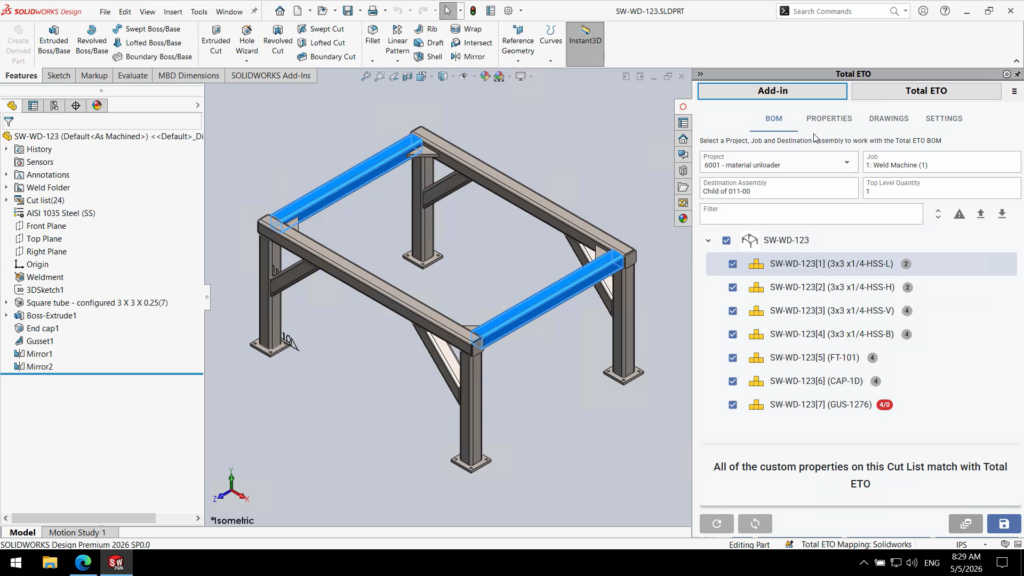The width and height of the screenshot is (1024, 576).
Task: Uncheck SW-WD-123[7] GUS-1276 checkbox
Action: [733, 405]
